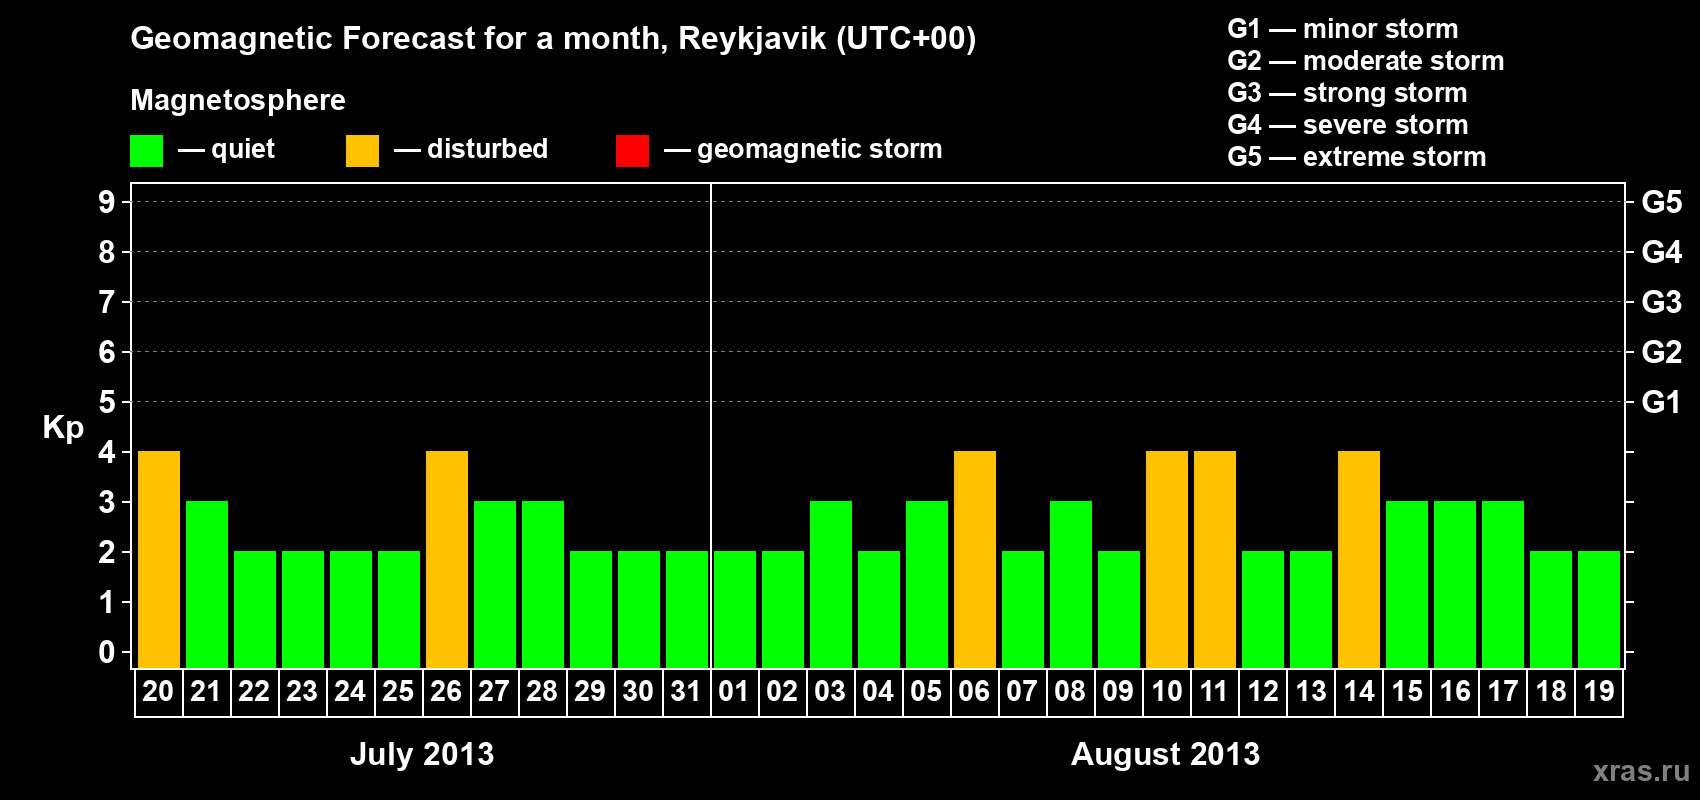This screenshot has width=1700, height=800.
Task: Click the green quiet legend swatch
Action: coord(147,151)
